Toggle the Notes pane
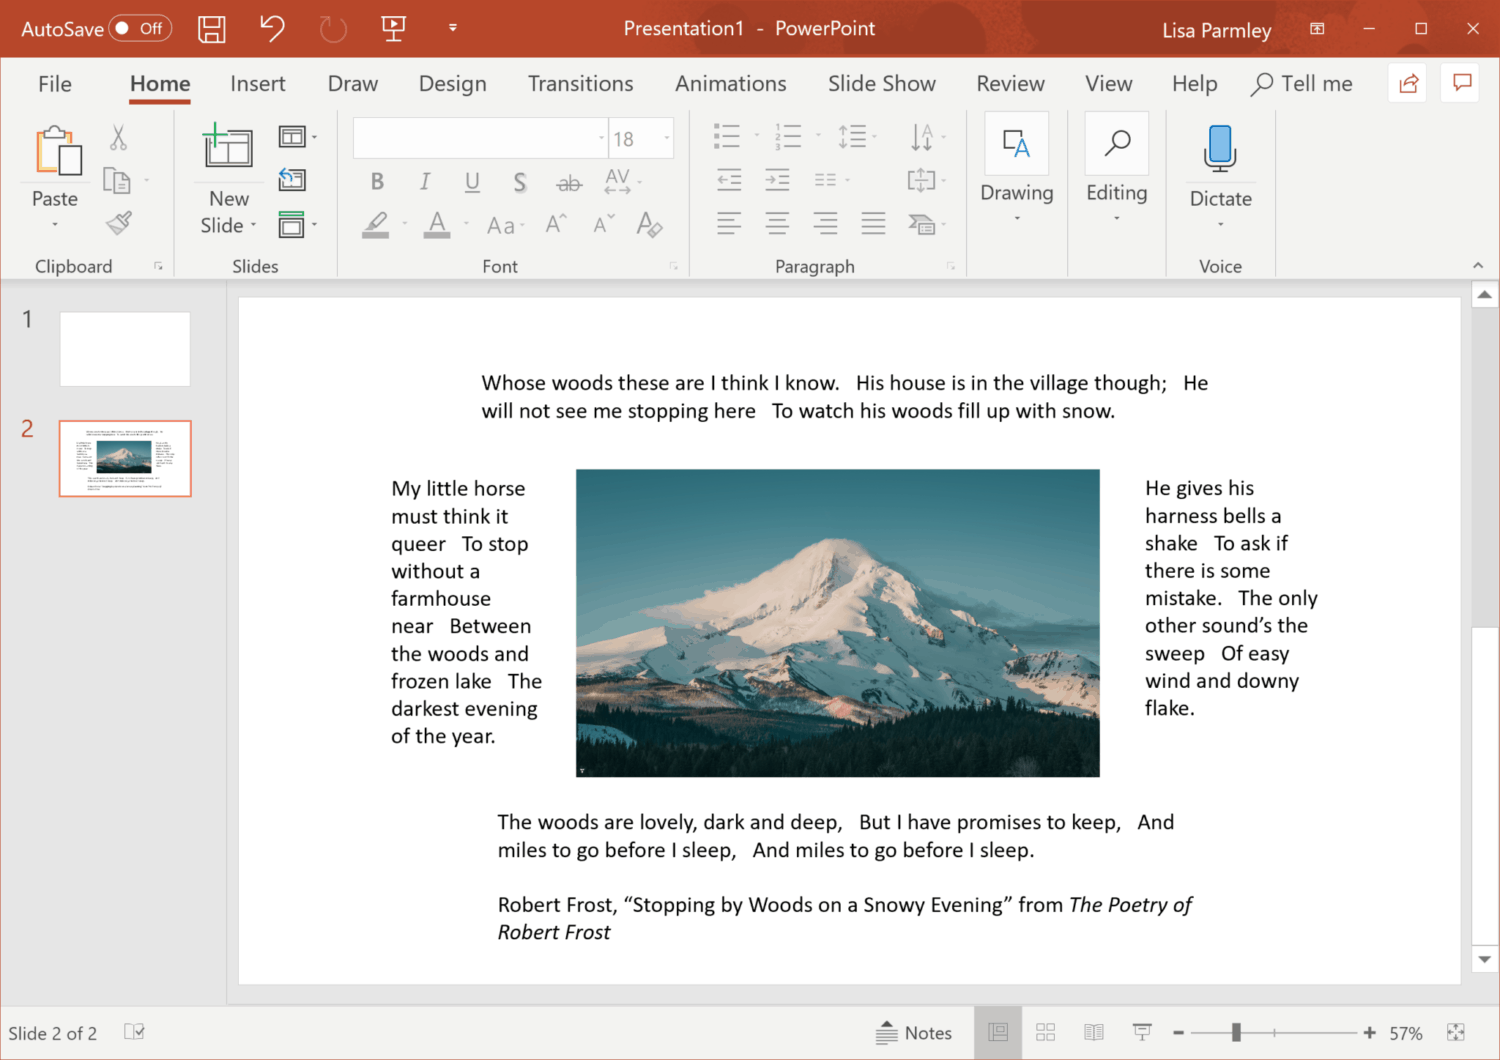The height and width of the screenshot is (1060, 1500). pyautogui.click(x=914, y=1033)
